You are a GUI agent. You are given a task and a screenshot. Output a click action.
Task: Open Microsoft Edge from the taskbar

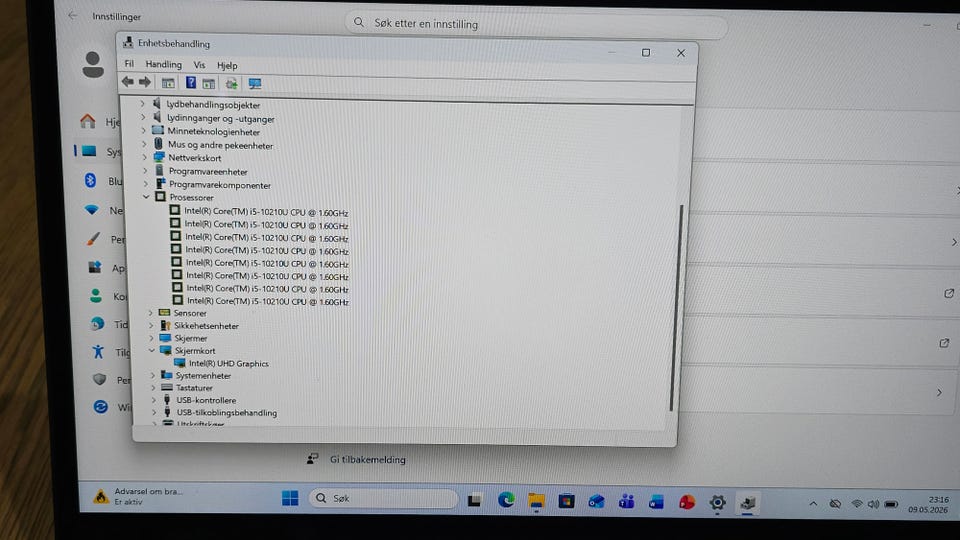pos(506,500)
